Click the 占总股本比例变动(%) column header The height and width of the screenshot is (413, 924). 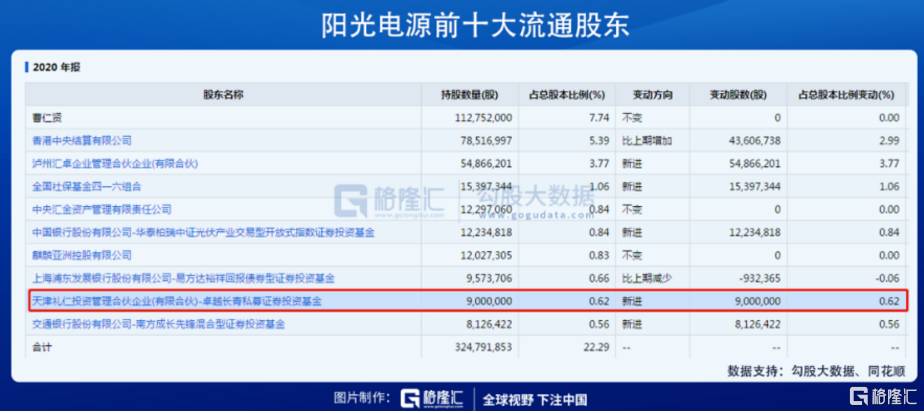click(846, 95)
